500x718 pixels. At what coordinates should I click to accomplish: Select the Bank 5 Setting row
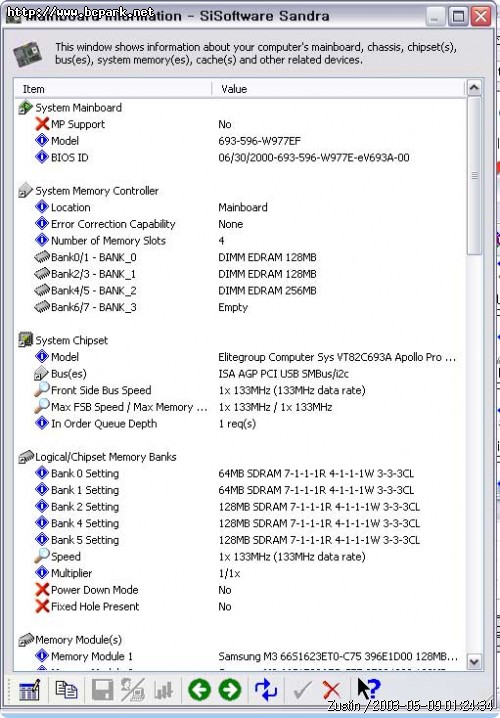[240, 539]
